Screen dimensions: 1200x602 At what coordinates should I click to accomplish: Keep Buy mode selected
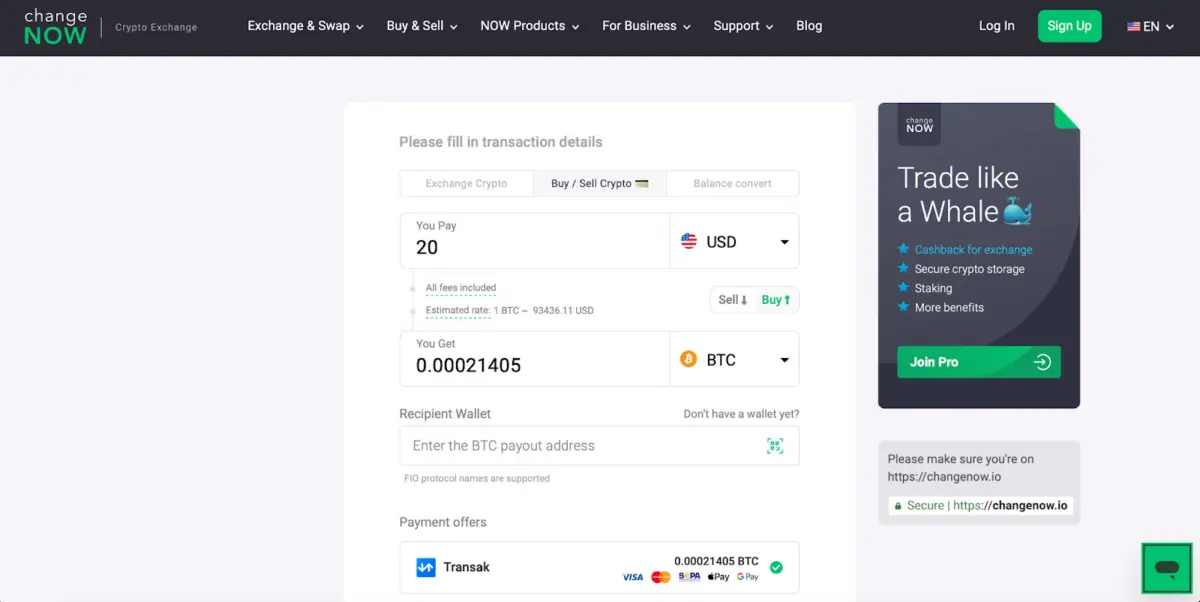[x=778, y=299]
